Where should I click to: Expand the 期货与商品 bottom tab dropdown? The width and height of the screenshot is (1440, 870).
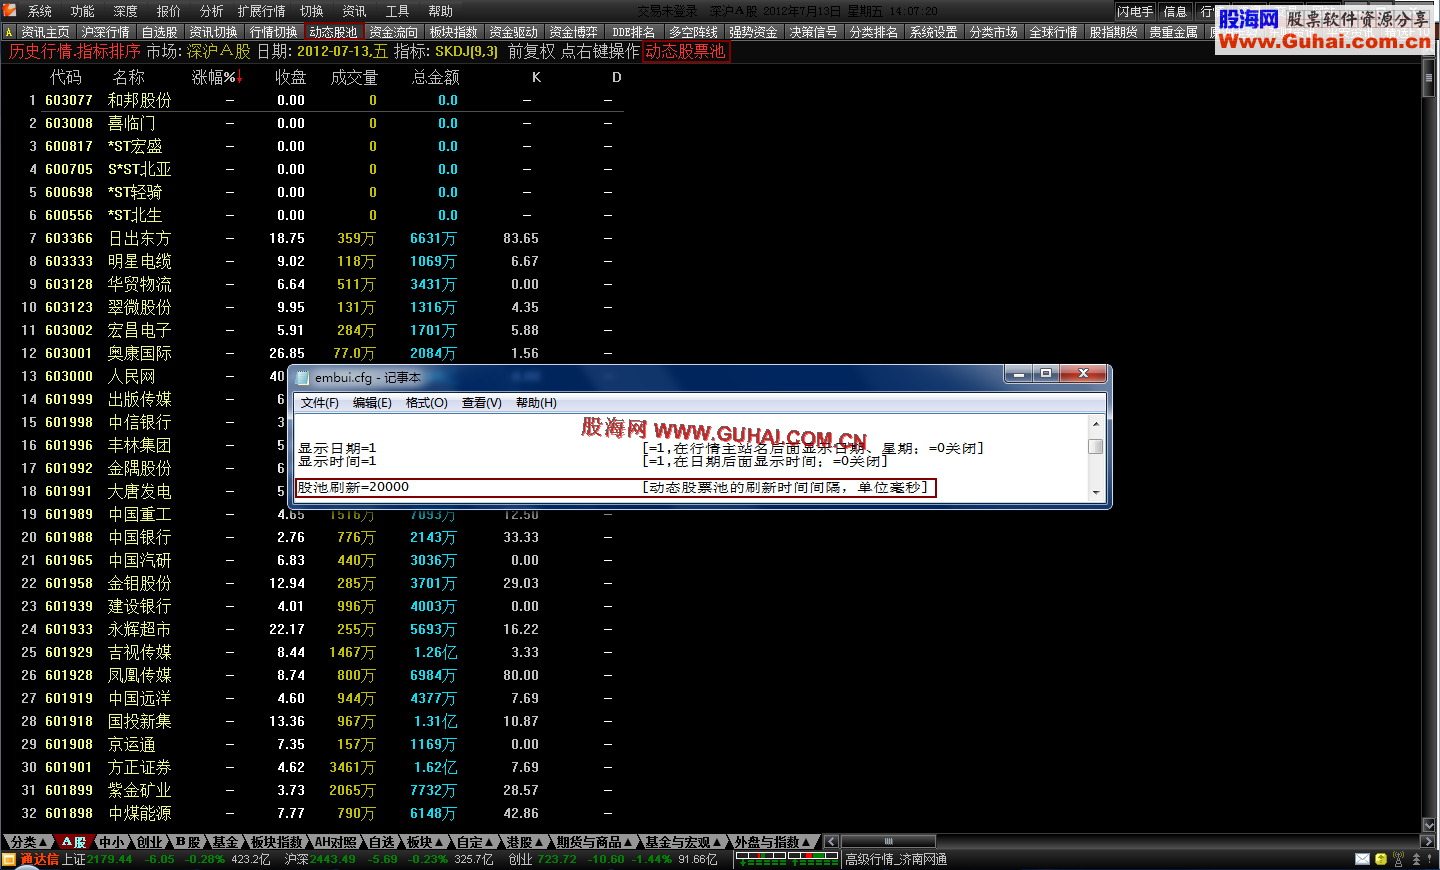click(x=594, y=842)
